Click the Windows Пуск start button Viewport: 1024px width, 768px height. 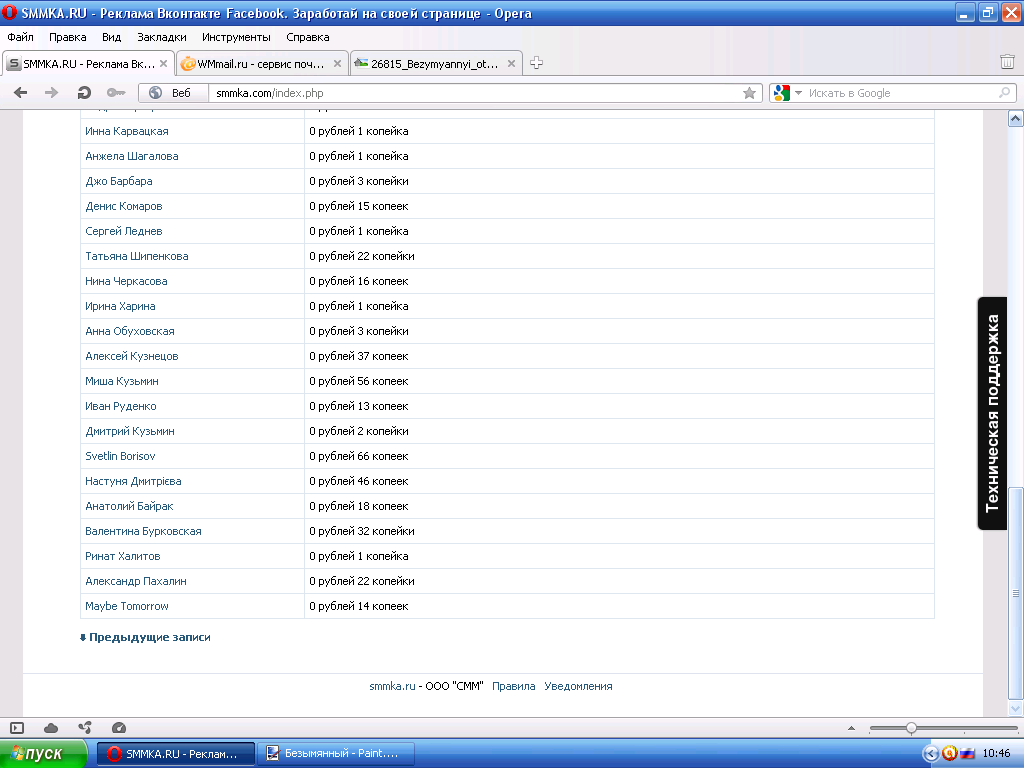43,754
